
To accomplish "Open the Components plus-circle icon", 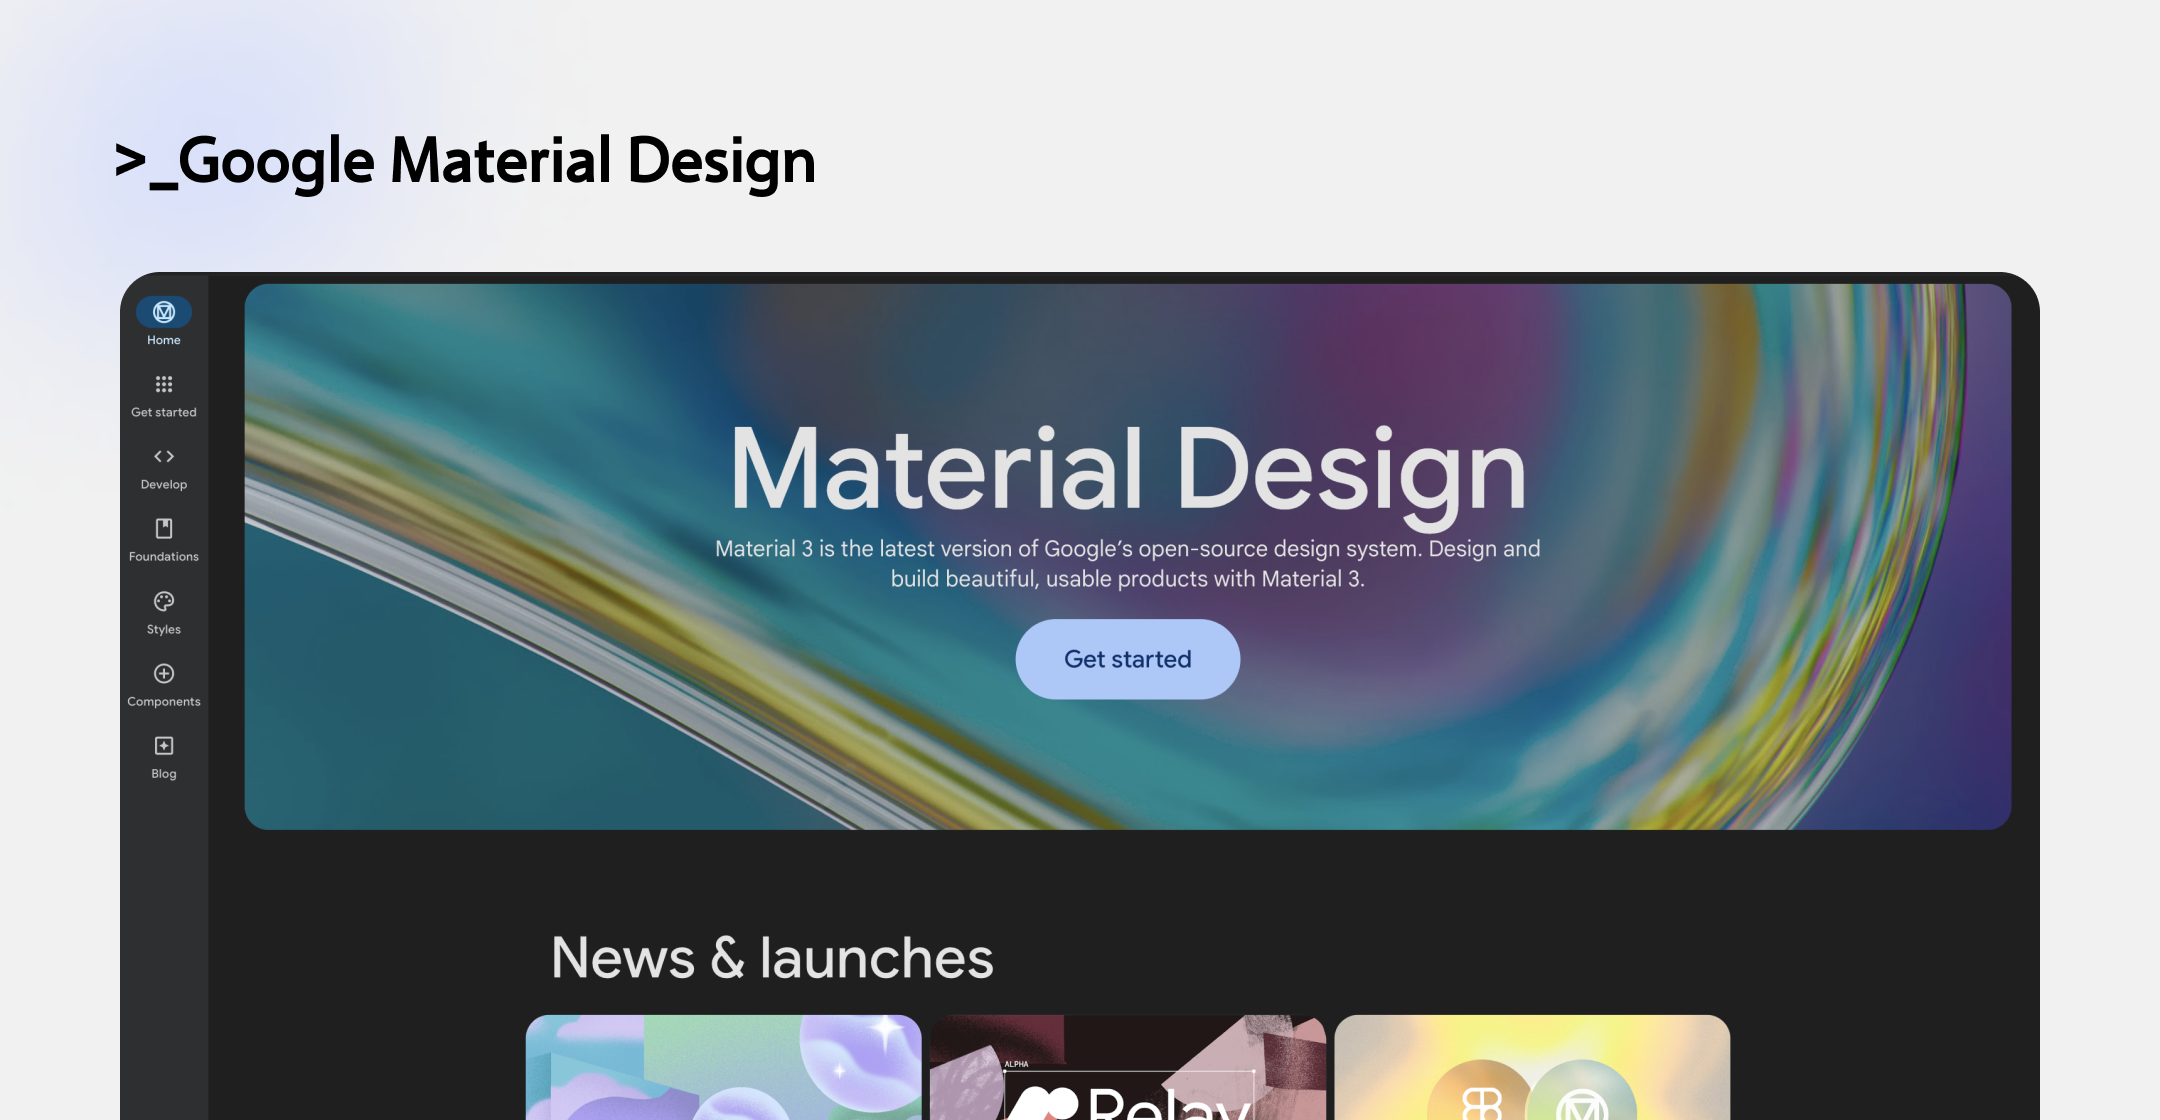I will coord(164,673).
